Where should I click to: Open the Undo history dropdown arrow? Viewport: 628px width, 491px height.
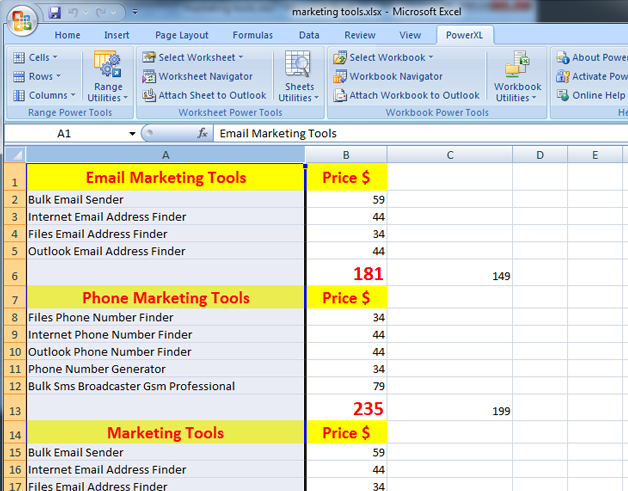tap(86, 13)
